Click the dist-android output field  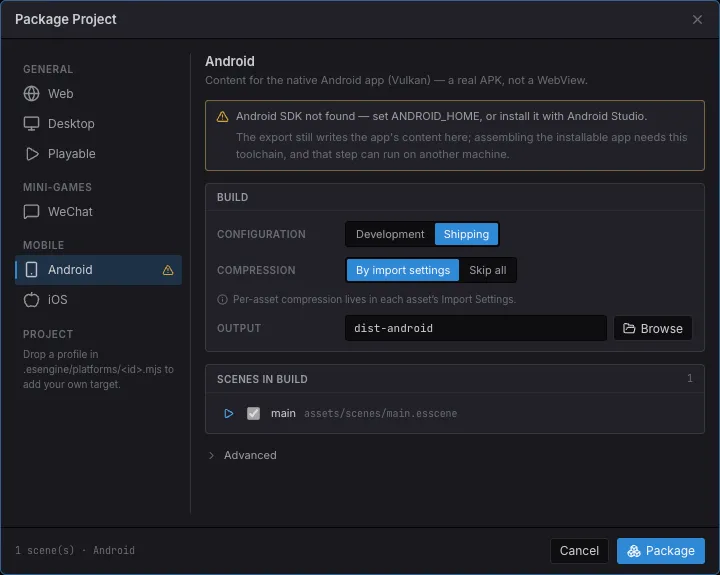coord(476,328)
